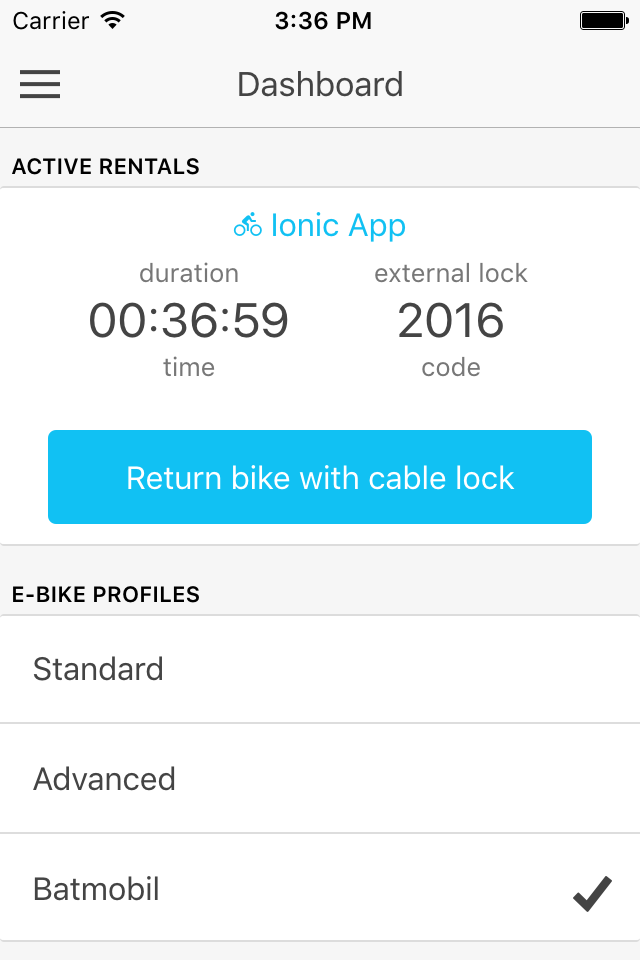
Task: Tap the Carrier label in status bar
Action: (x=51, y=21)
